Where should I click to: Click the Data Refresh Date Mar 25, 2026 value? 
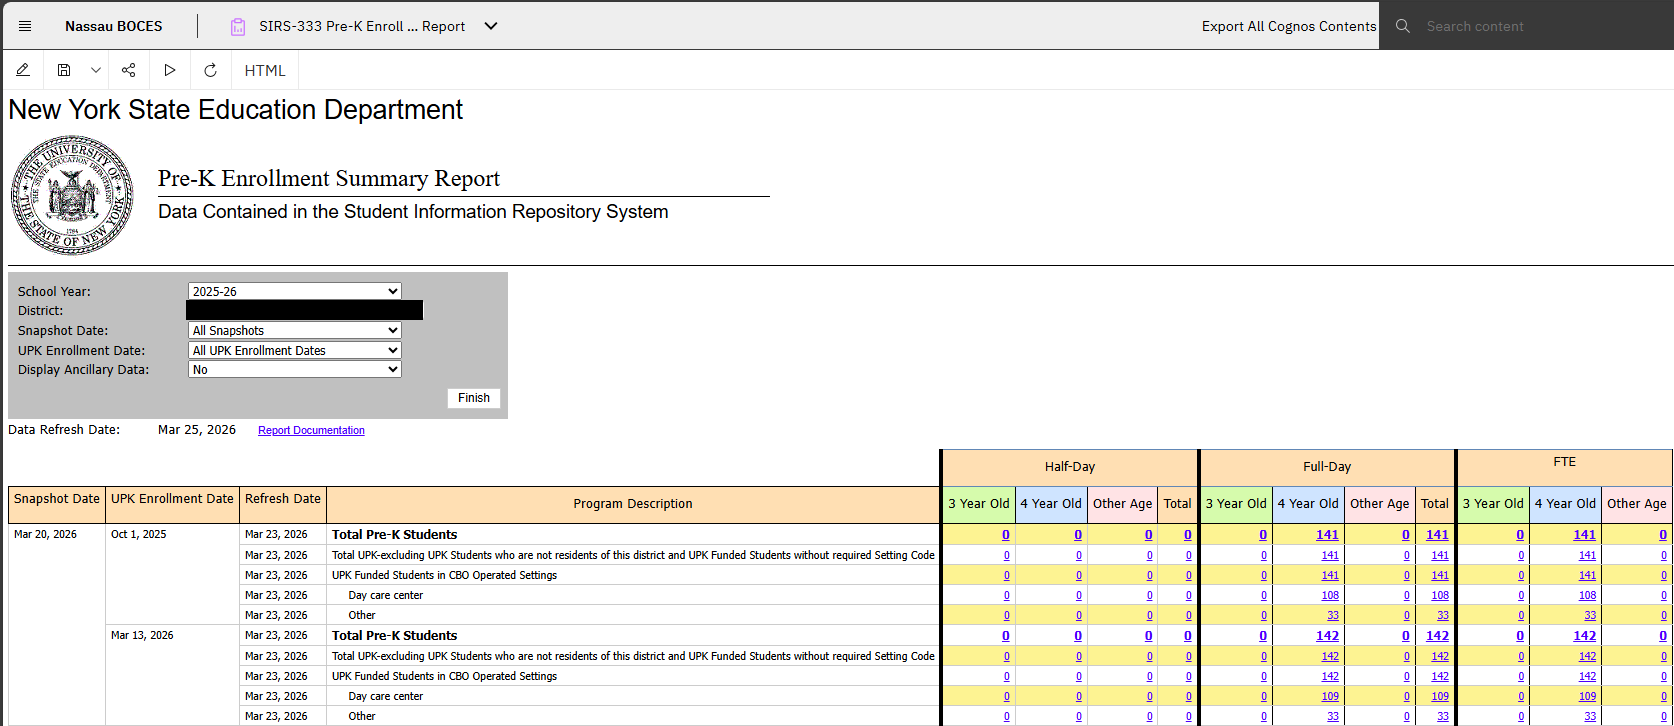[x=197, y=430]
